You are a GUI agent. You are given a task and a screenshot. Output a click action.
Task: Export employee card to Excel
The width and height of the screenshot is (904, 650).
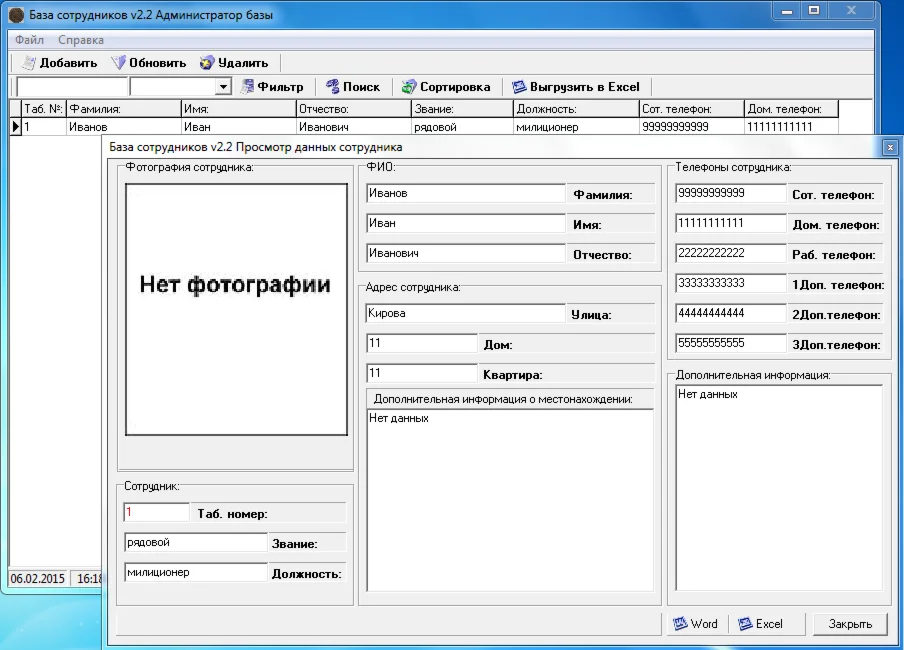tap(760, 623)
